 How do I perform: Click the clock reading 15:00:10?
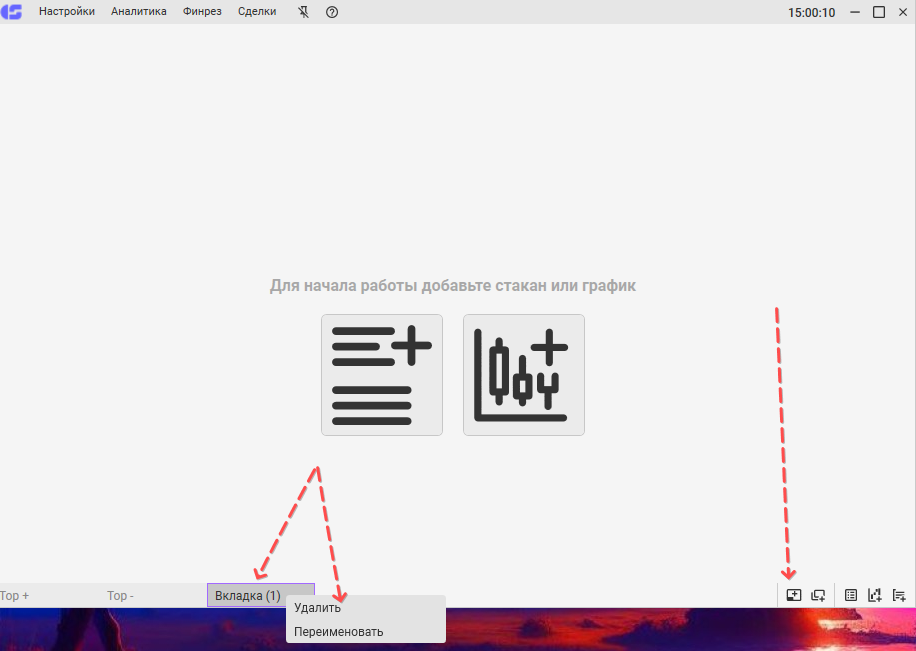click(x=811, y=12)
